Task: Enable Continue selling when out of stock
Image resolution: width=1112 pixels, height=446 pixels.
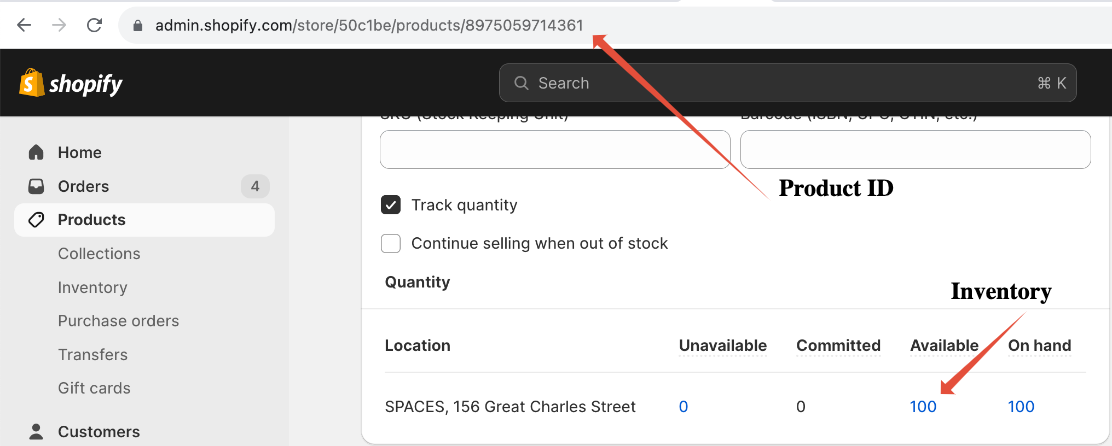Action: 391,243
